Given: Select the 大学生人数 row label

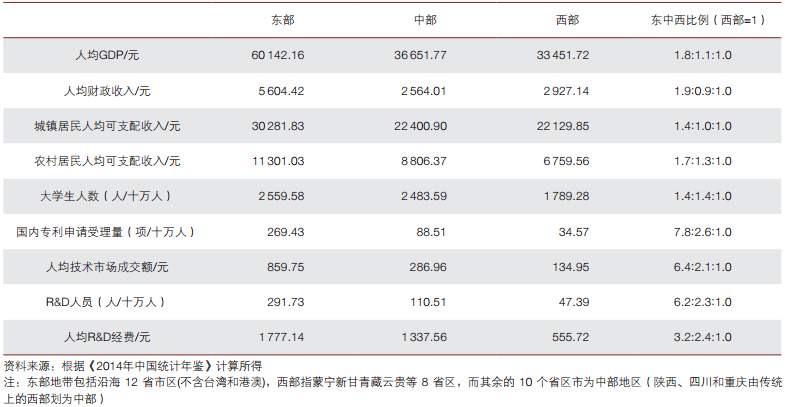Looking at the screenshot, I should (106, 196).
